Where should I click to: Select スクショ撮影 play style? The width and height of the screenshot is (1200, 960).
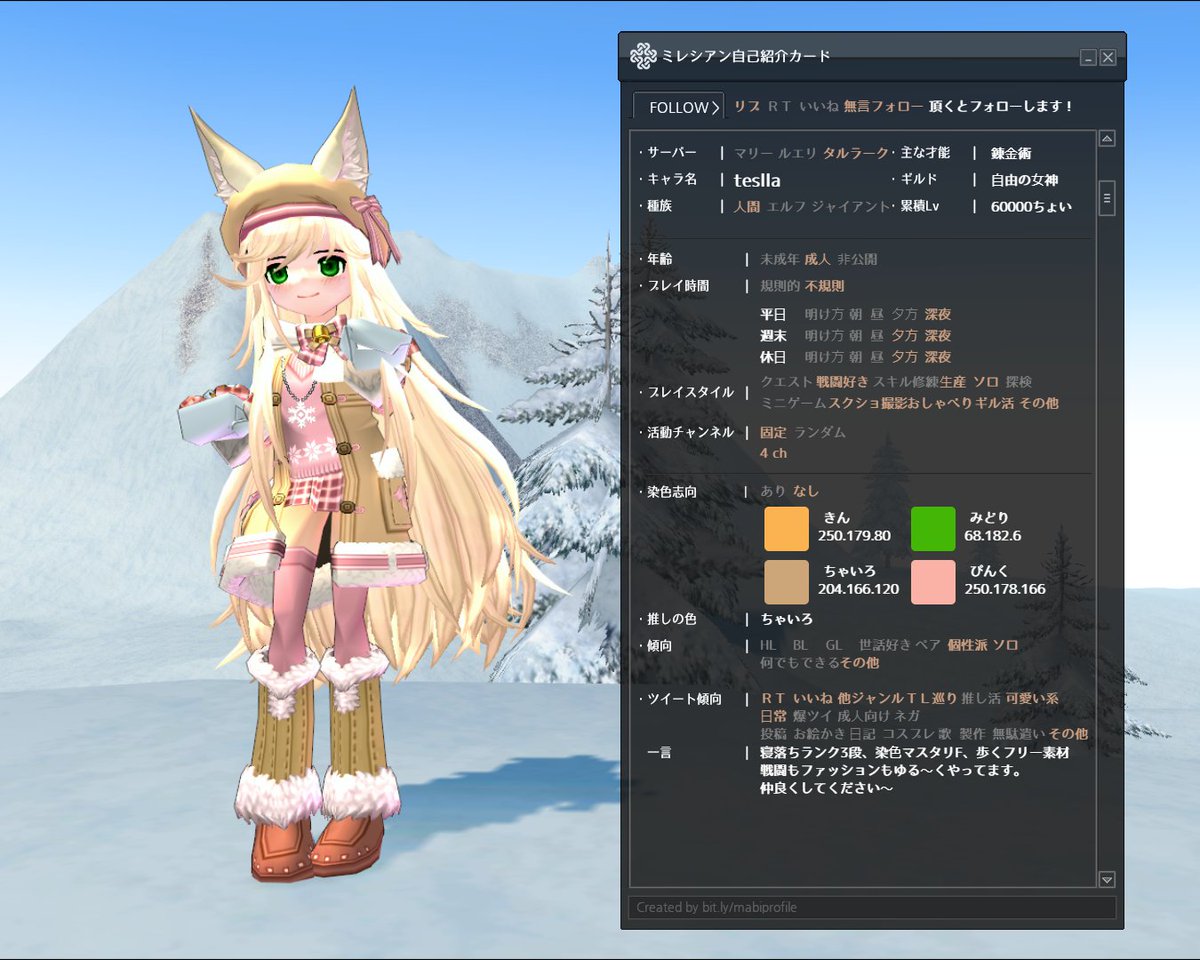(x=868, y=403)
